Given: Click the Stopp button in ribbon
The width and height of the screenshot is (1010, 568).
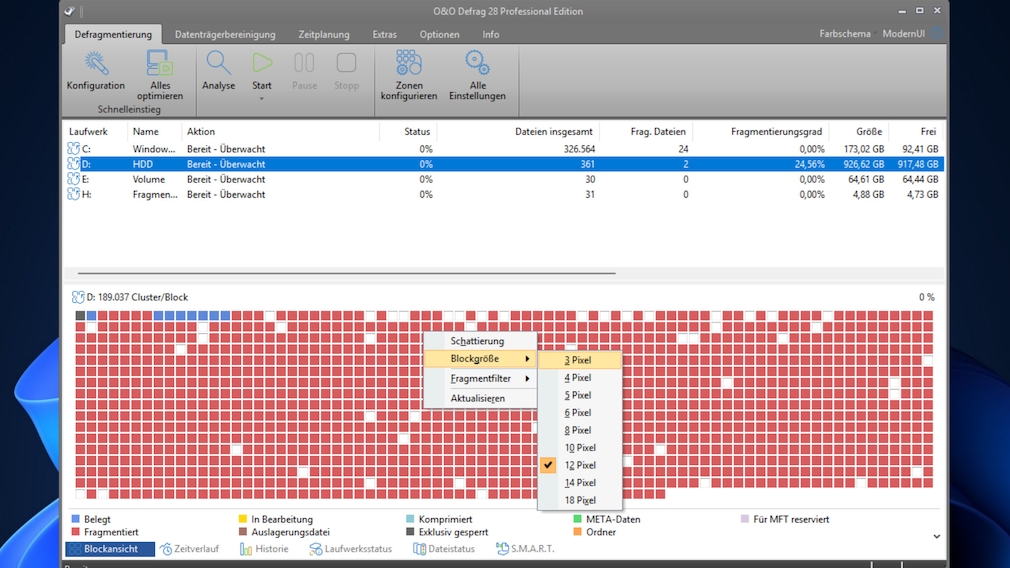Looking at the screenshot, I should tap(346, 64).
